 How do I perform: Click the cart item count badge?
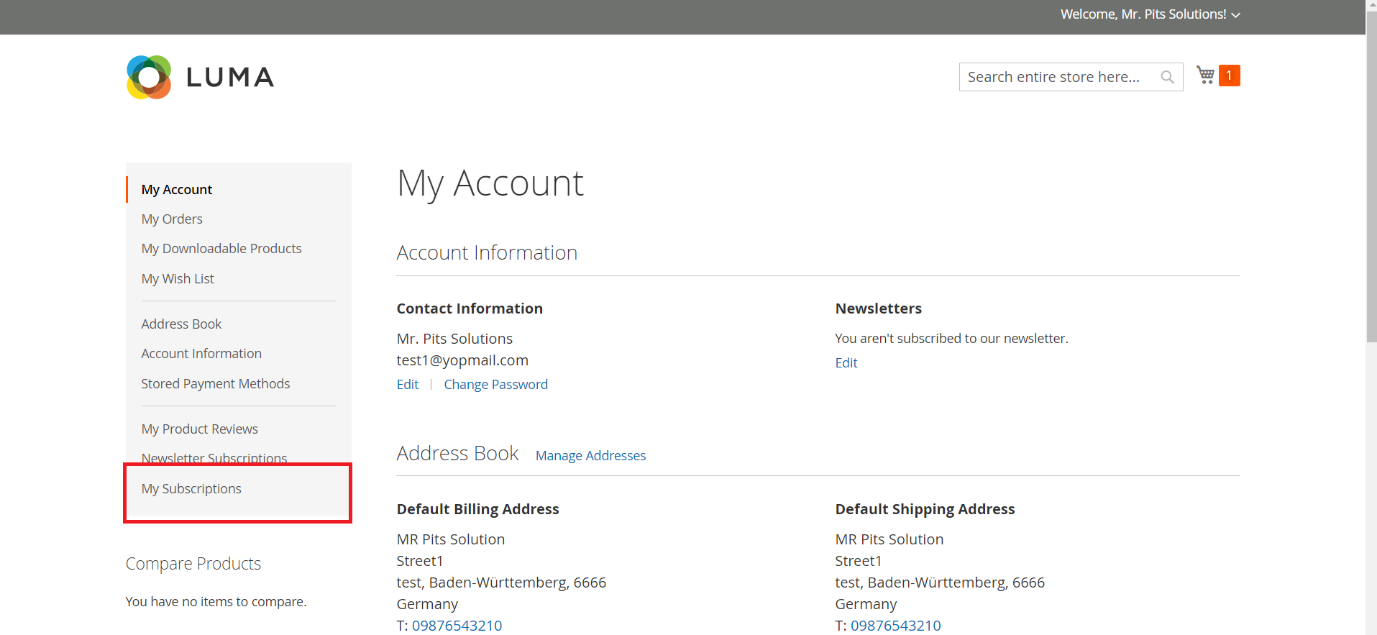pyautogui.click(x=1229, y=75)
